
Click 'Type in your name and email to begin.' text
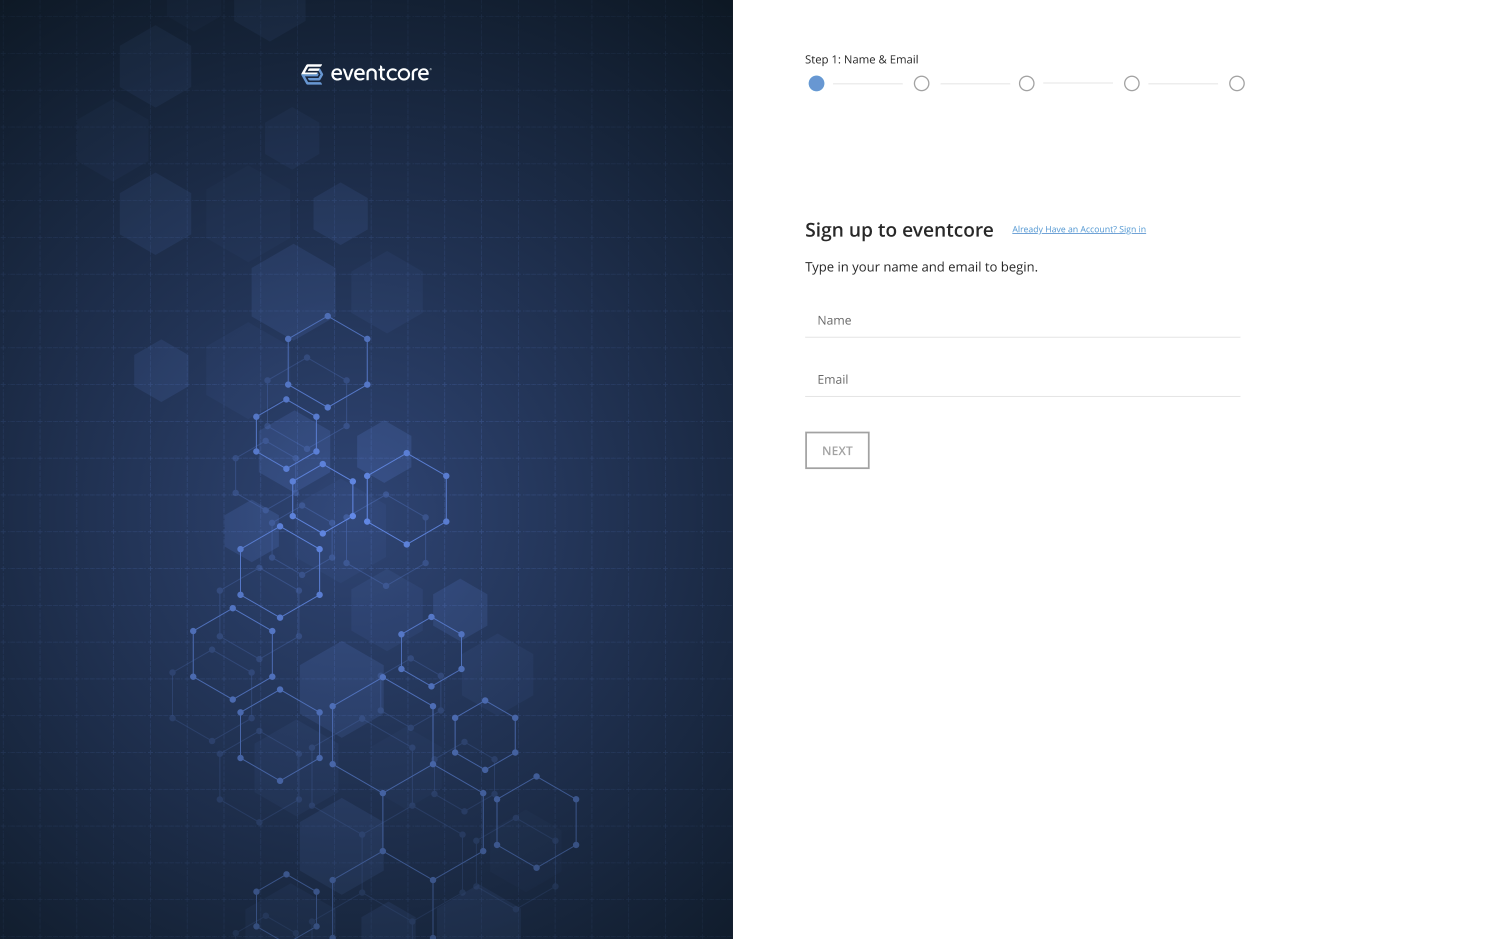click(921, 267)
